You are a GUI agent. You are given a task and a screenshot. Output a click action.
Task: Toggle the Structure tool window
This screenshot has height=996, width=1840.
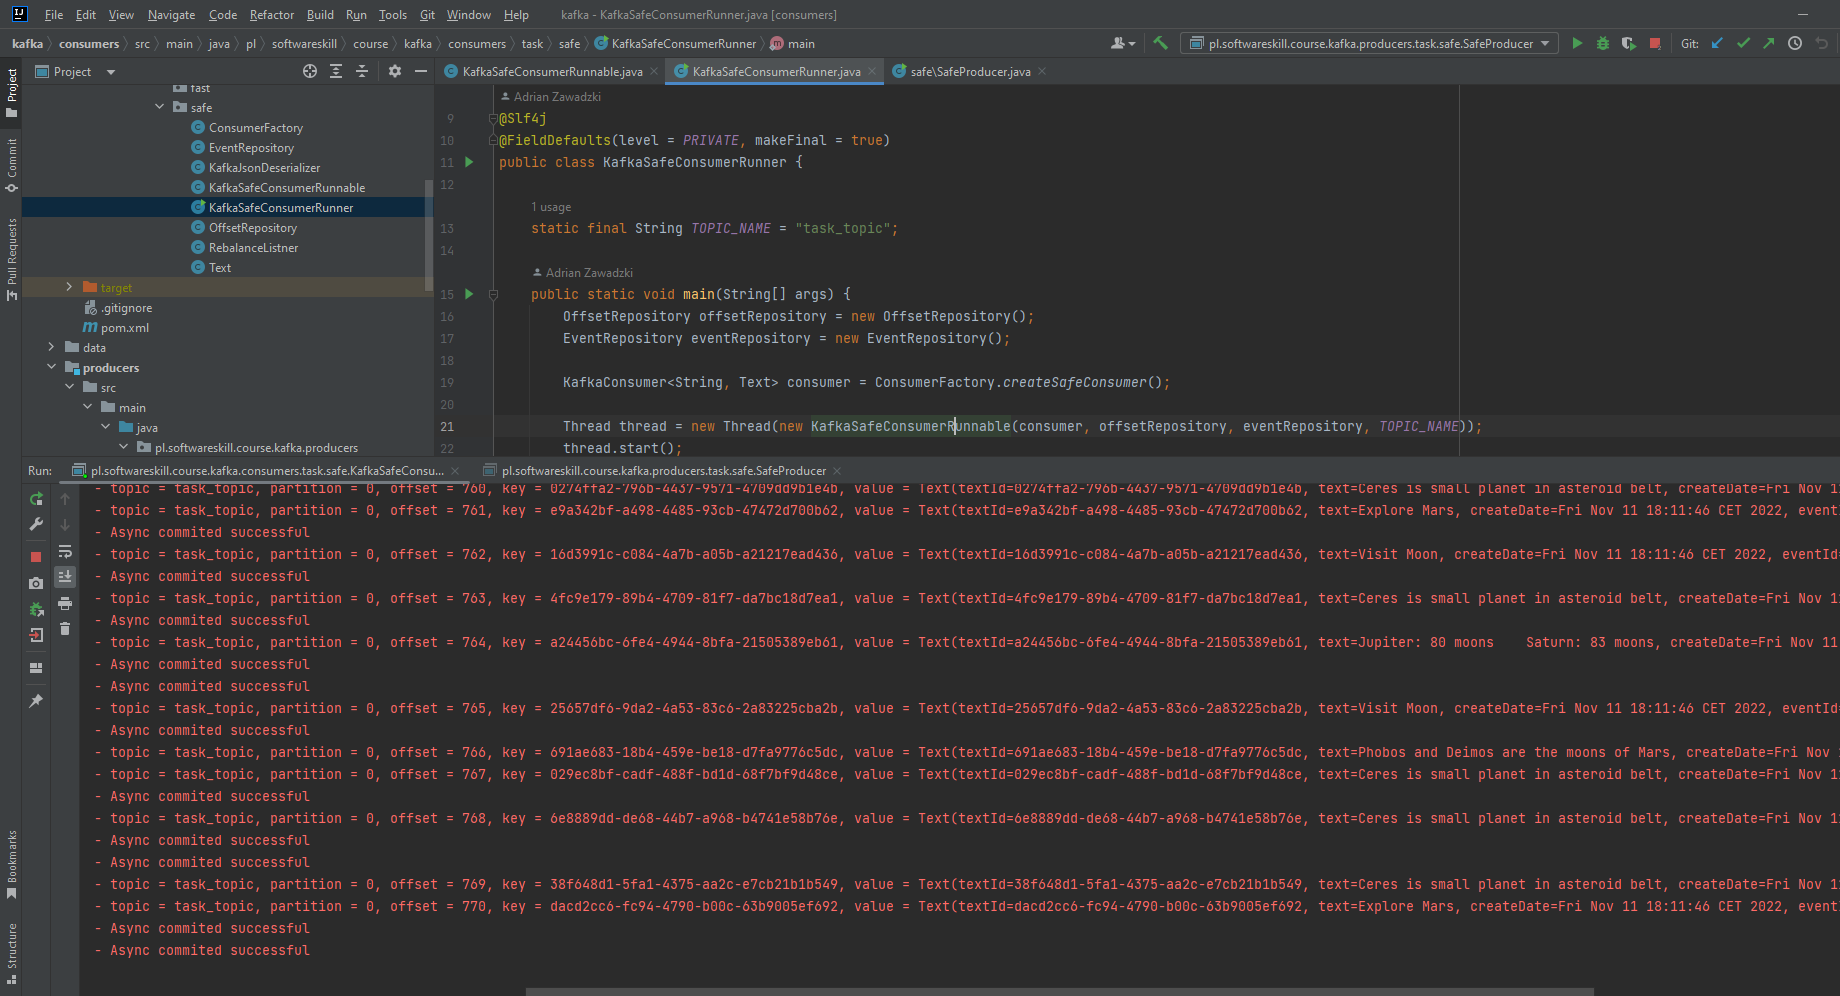[12, 945]
